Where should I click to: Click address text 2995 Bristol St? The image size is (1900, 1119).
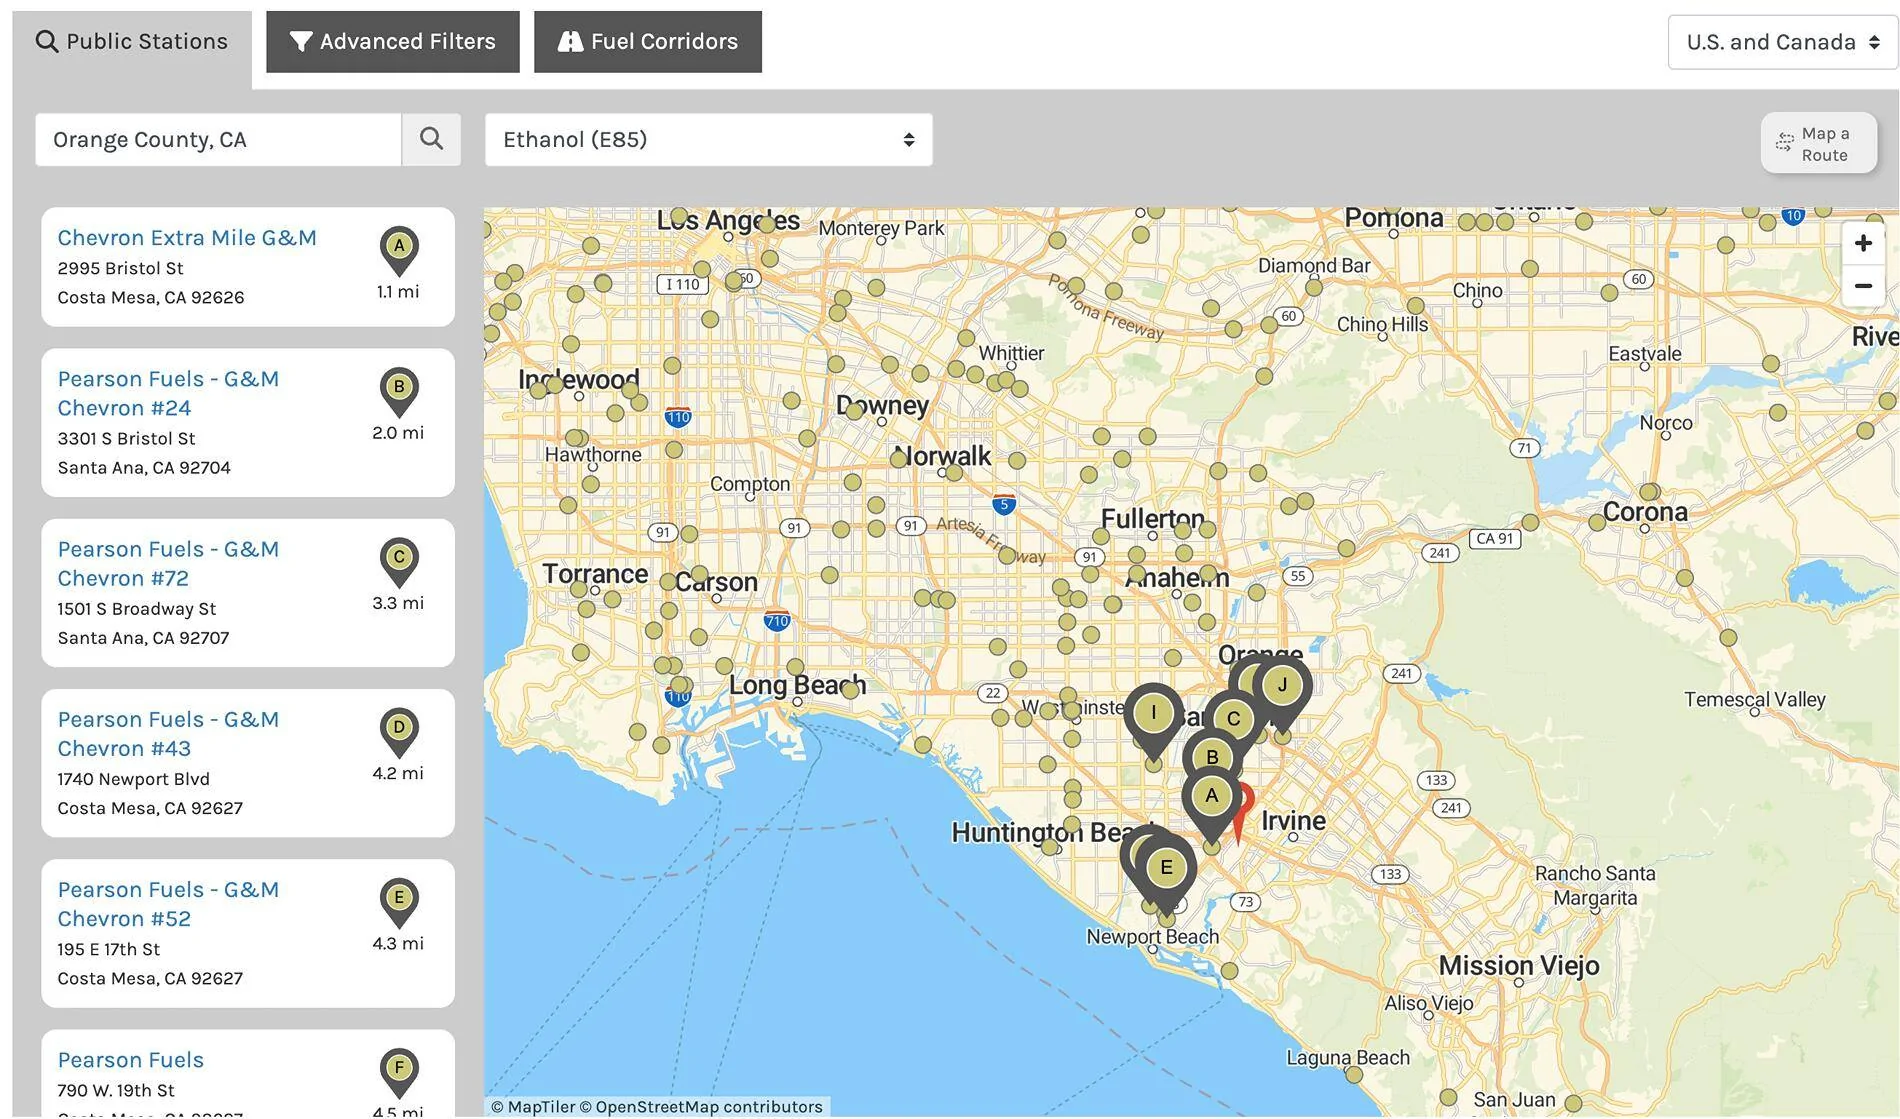(x=120, y=268)
